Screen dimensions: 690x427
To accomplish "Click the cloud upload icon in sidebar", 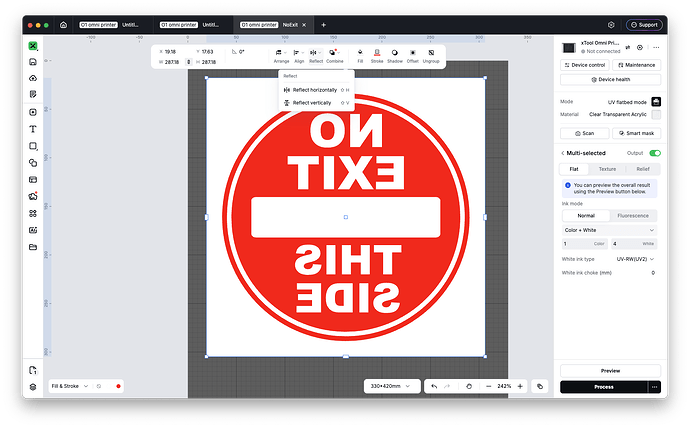I will pyautogui.click(x=33, y=78).
